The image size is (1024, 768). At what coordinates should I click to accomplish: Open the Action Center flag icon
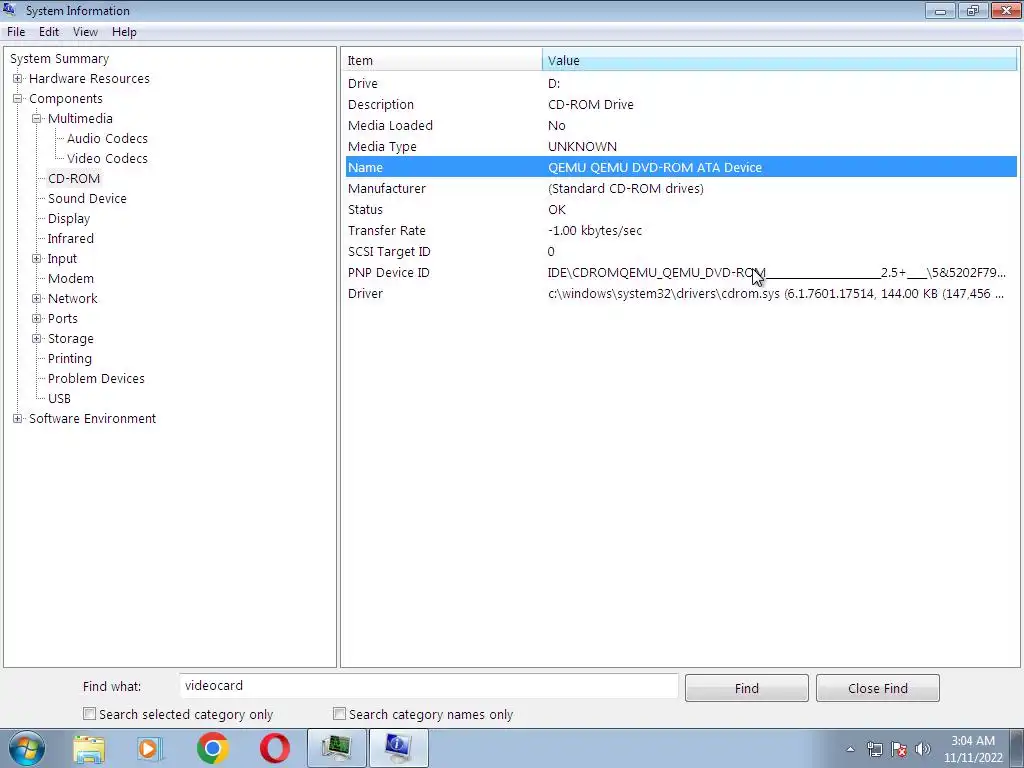(x=899, y=749)
